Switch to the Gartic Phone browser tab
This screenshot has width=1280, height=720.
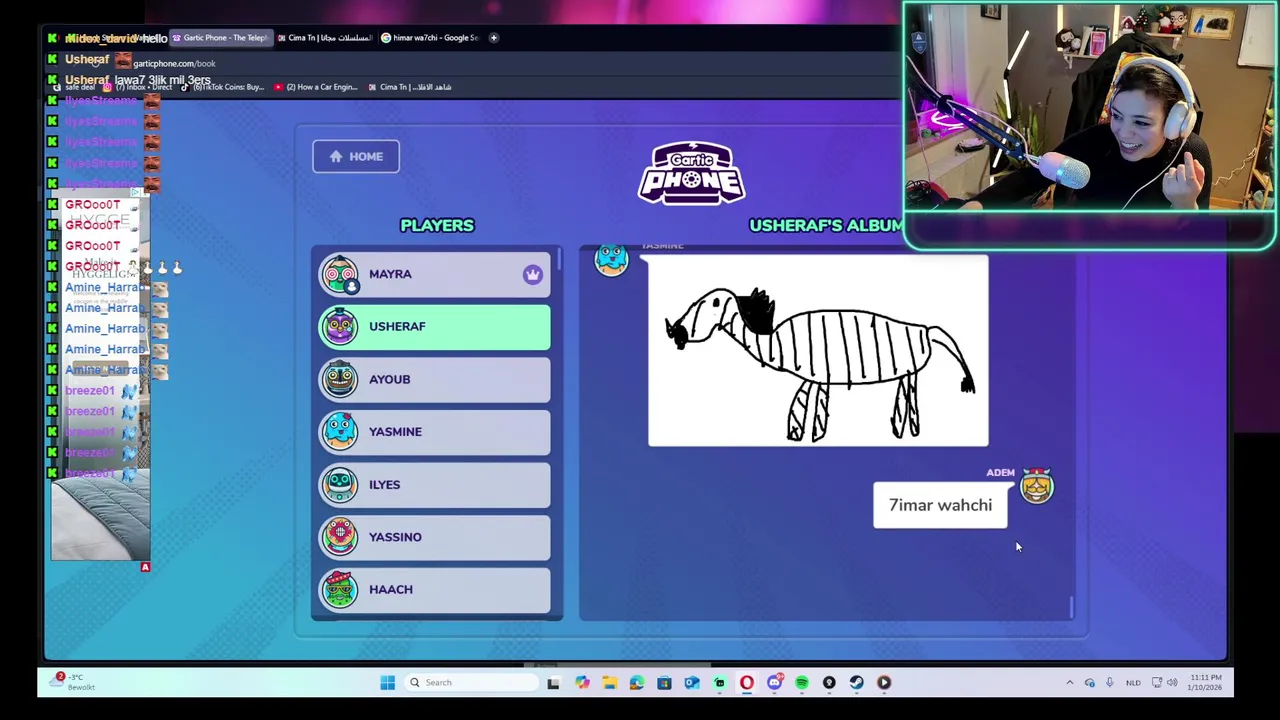(220, 38)
